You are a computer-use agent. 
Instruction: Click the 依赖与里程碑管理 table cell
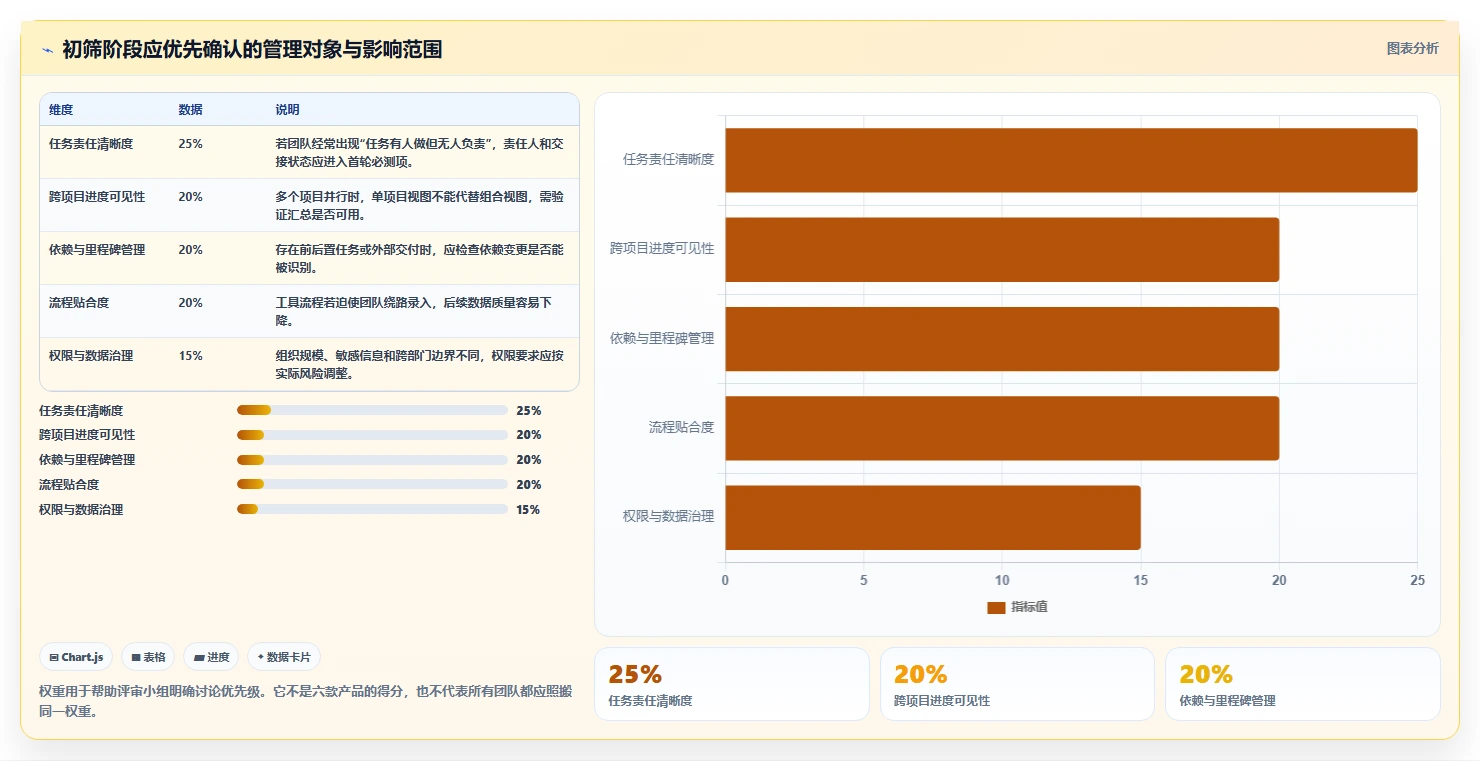click(97, 250)
